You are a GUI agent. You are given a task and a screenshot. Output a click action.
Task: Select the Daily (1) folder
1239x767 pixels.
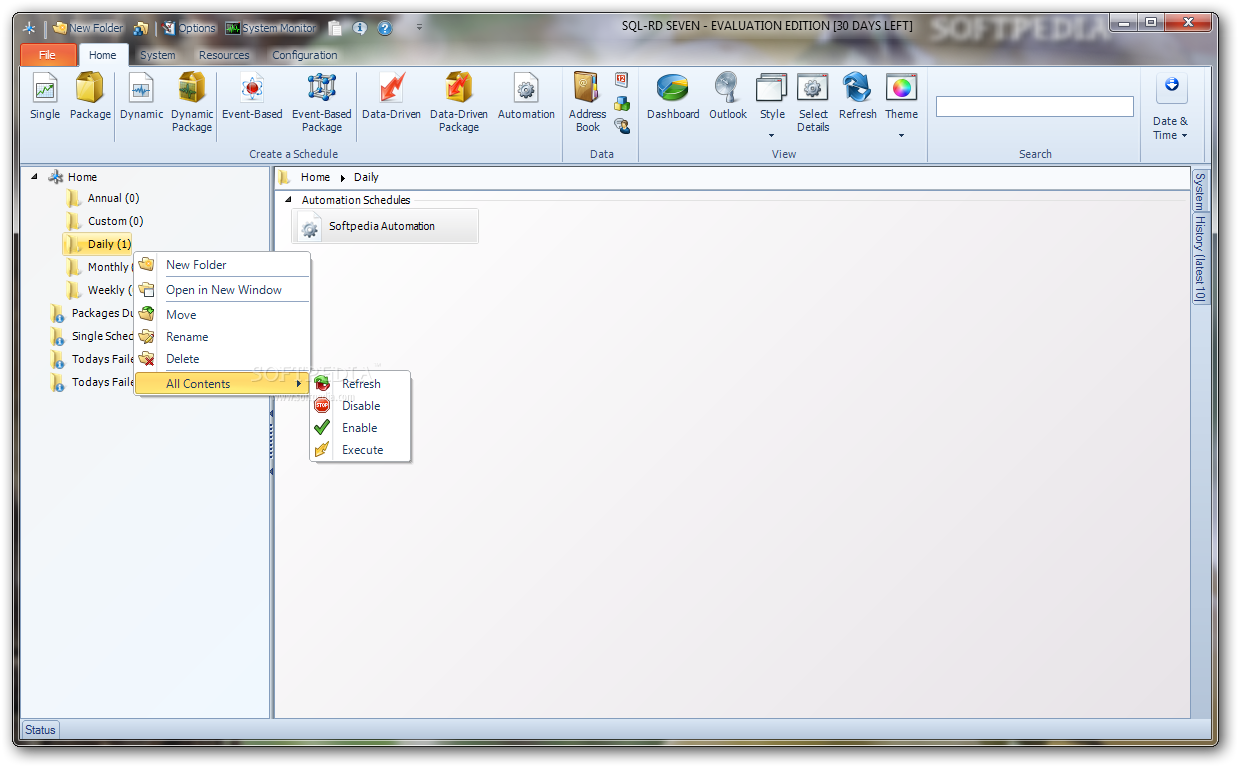point(98,244)
